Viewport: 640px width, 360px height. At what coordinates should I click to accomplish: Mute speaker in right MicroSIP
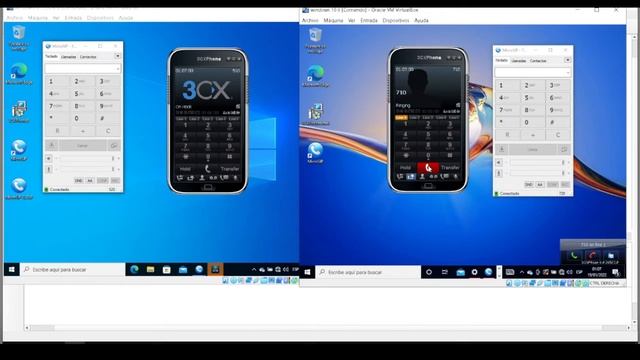click(x=499, y=162)
